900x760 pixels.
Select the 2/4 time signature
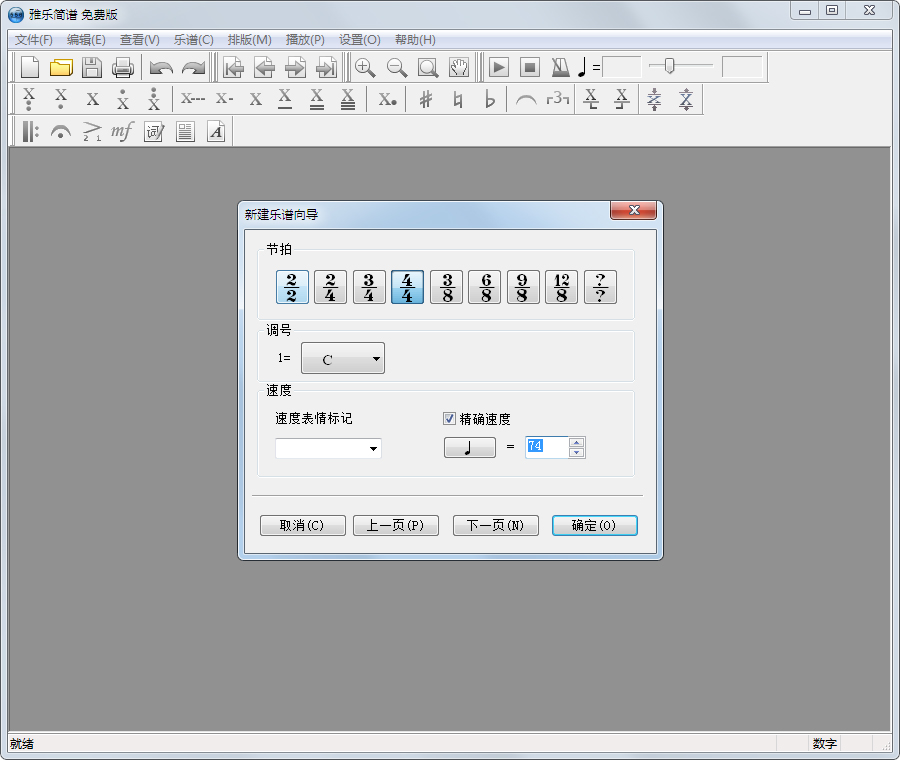330,287
